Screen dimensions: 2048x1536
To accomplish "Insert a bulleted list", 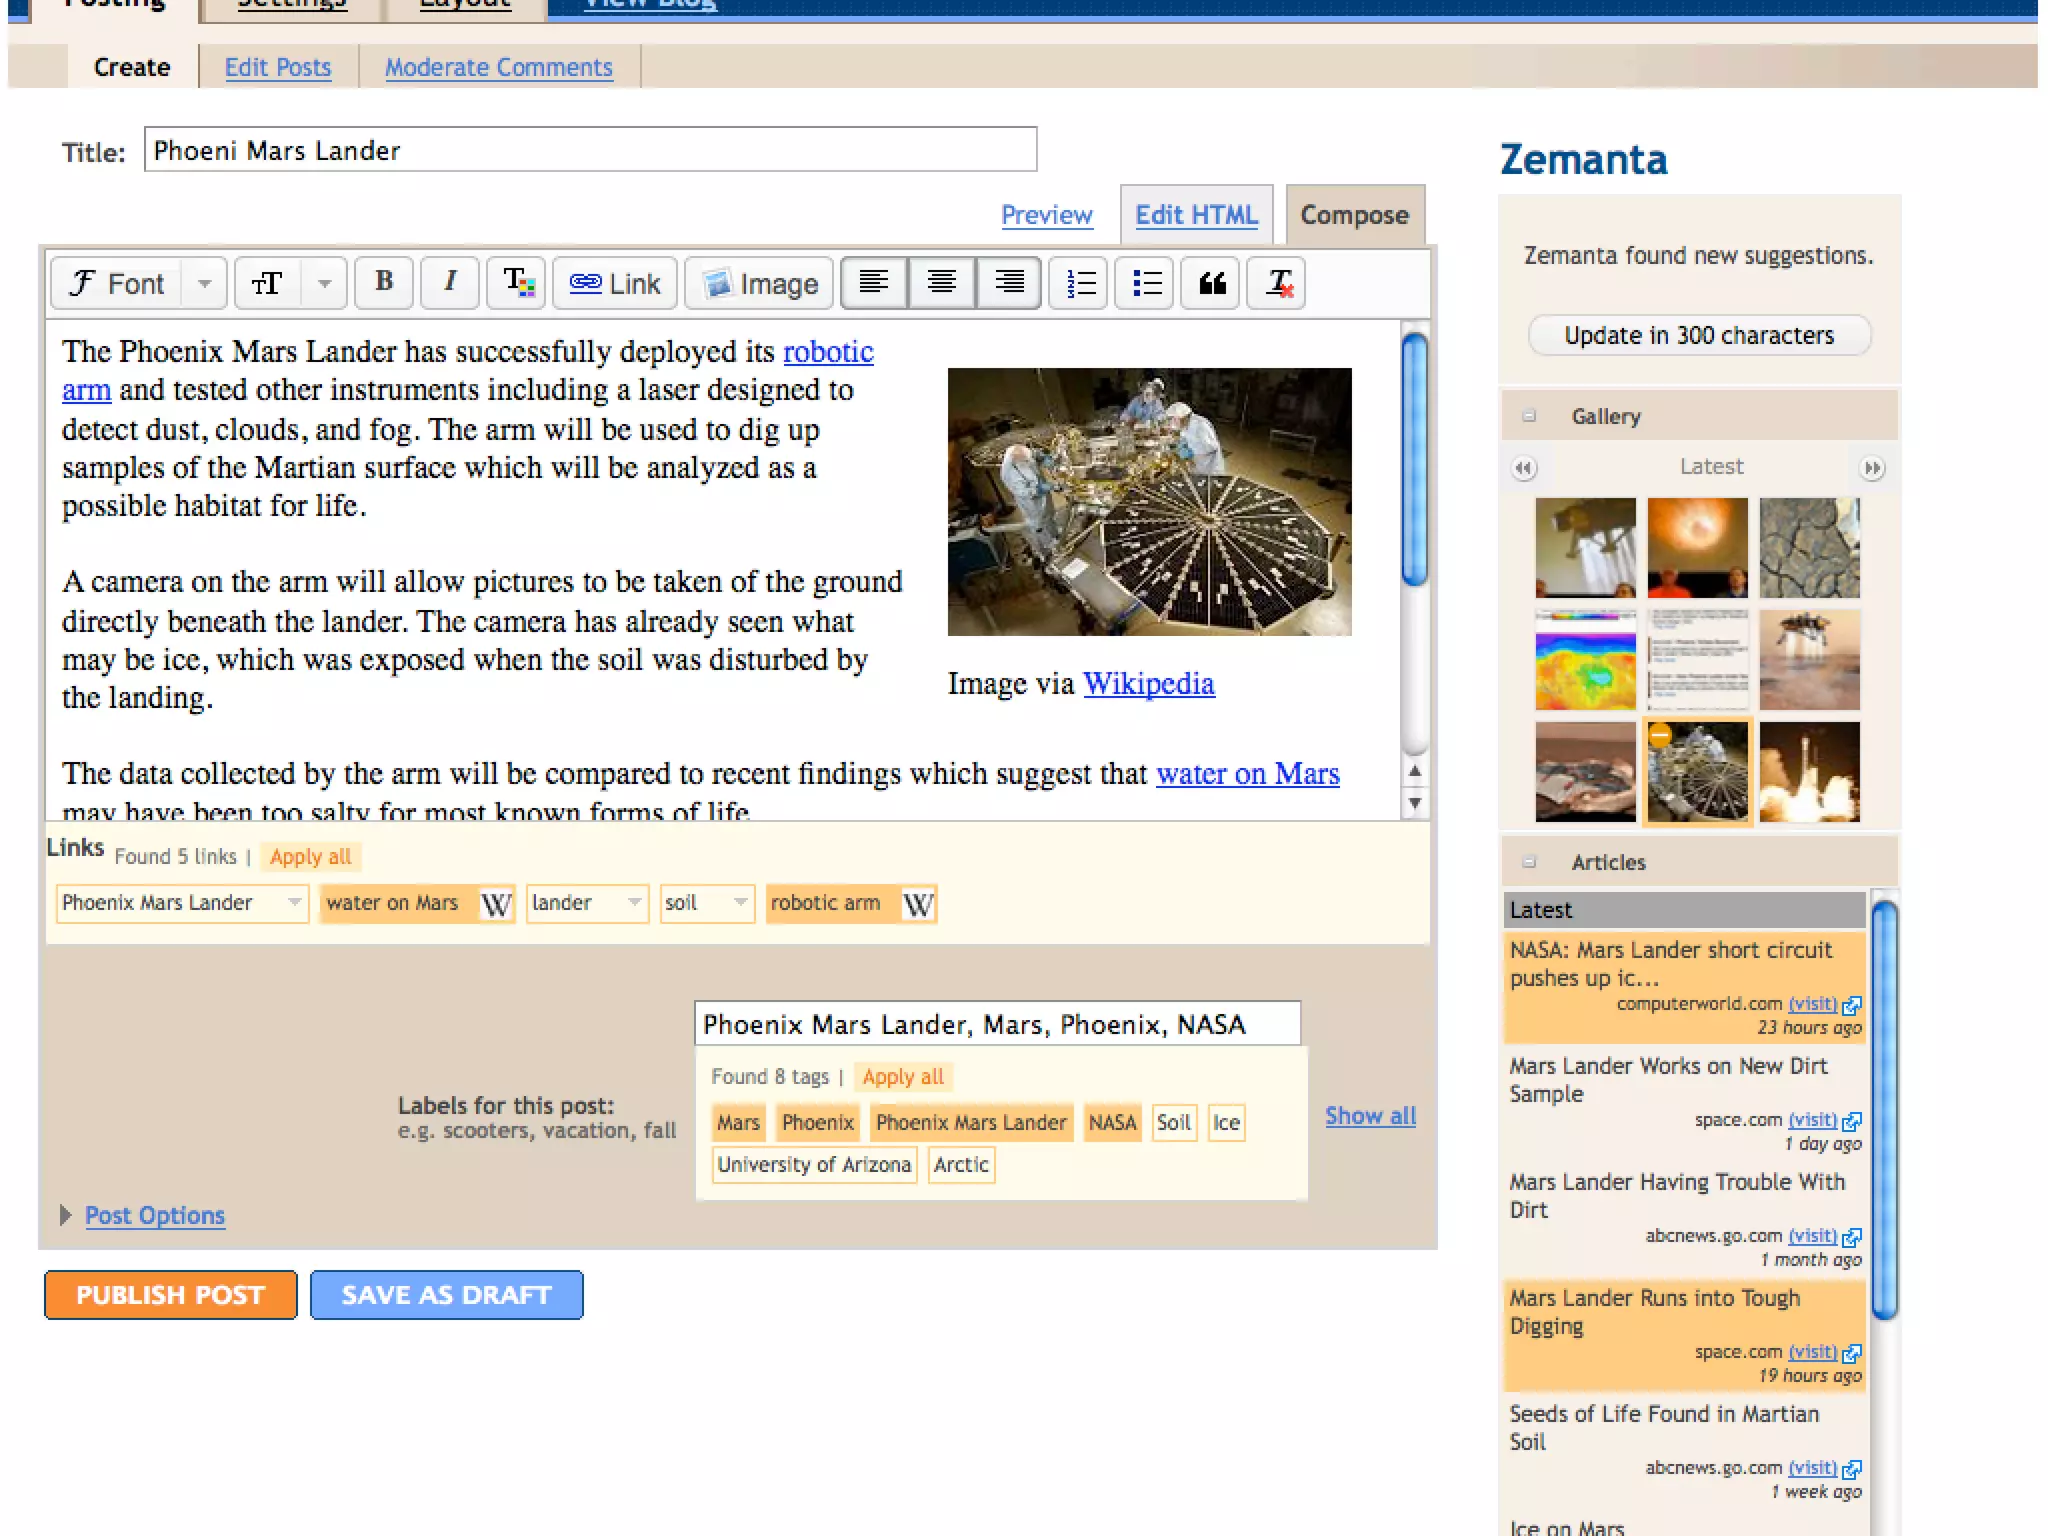I will click(1145, 283).
